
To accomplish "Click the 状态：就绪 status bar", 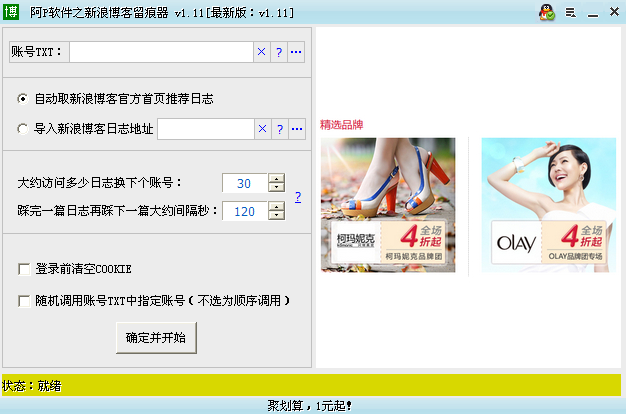I will tap(311, 385).
